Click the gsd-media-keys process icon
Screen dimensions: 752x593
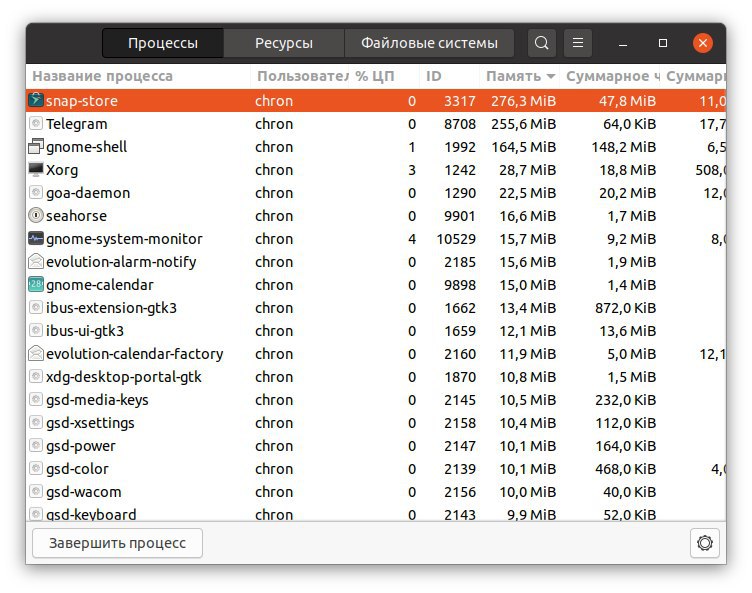(x=36, y=400)
